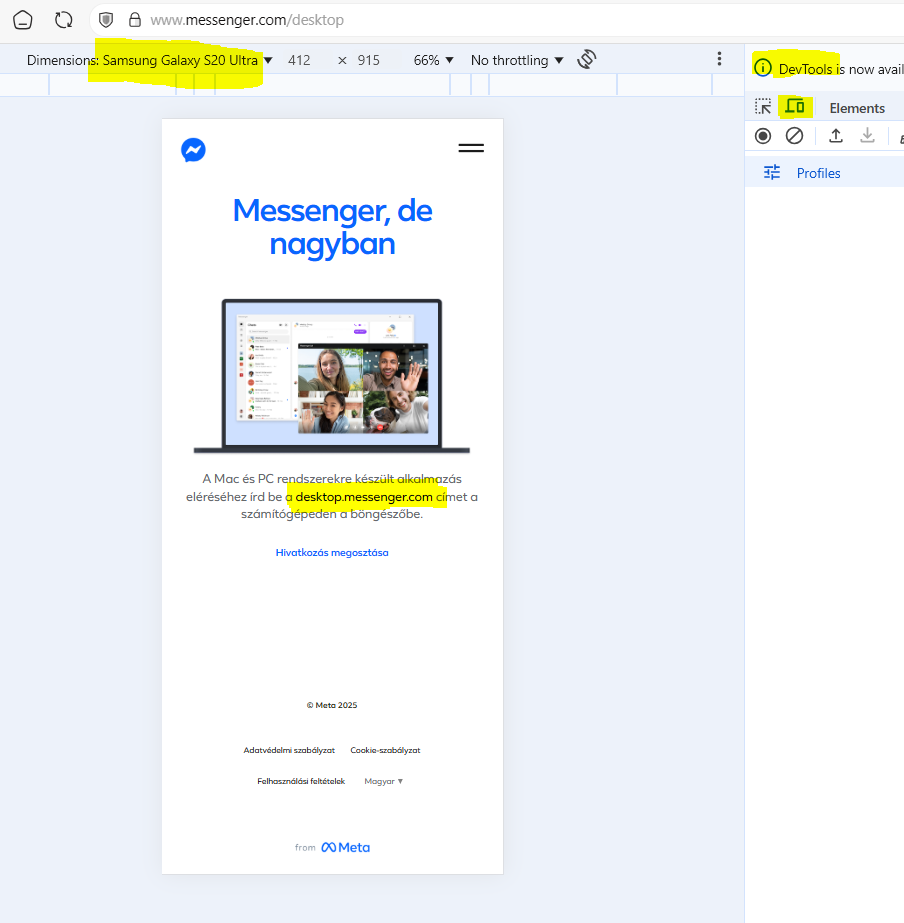Viewport: 904px width, 923px height.
Task: Load profile with upload icon
Action: (x=836, y=136)
